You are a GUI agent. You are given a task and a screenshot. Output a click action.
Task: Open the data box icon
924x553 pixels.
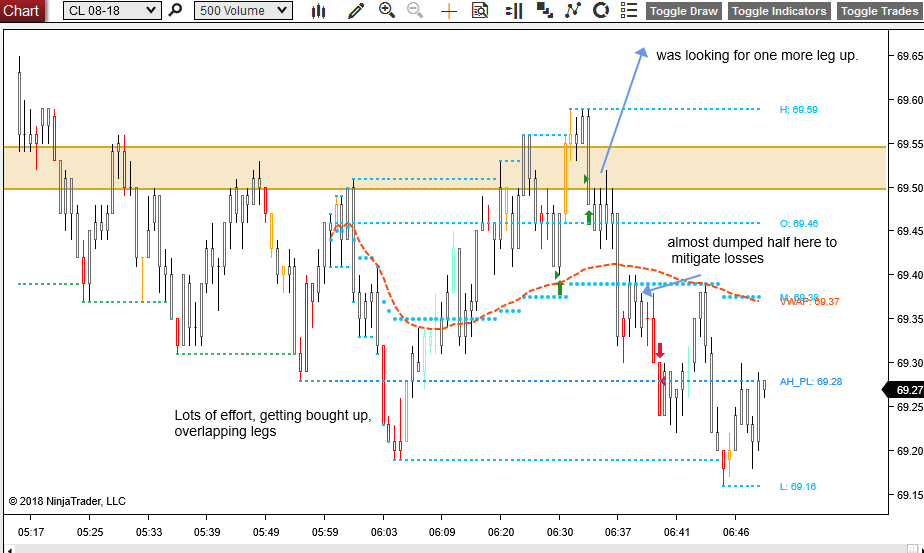point(480,11)
